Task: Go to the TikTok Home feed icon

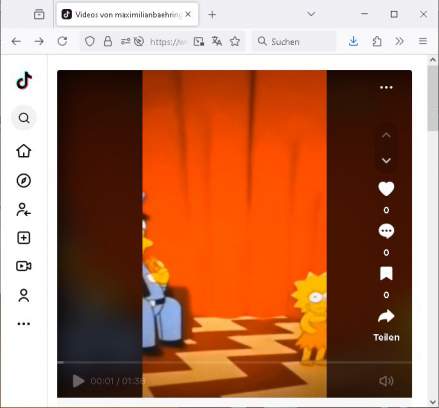Action: pyautogui.click(x=24, y=151)
